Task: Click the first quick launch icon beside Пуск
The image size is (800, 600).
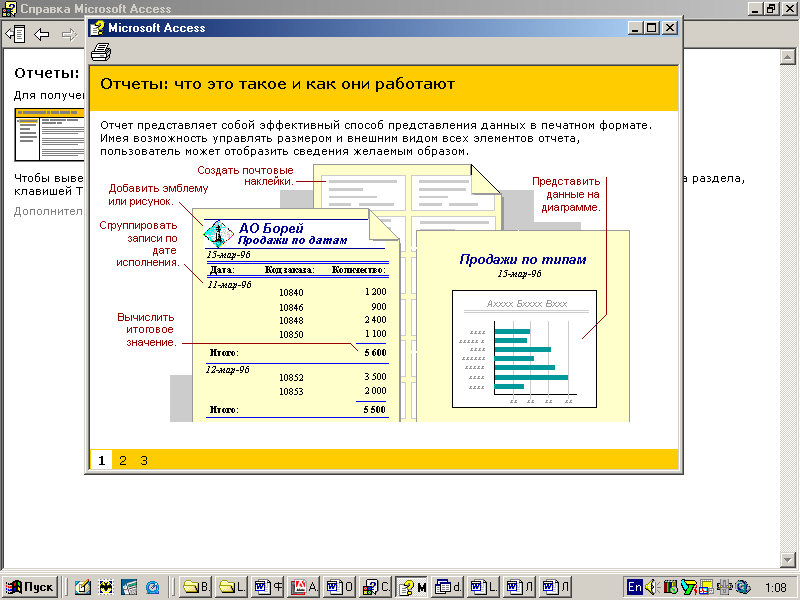Action: 82,587
